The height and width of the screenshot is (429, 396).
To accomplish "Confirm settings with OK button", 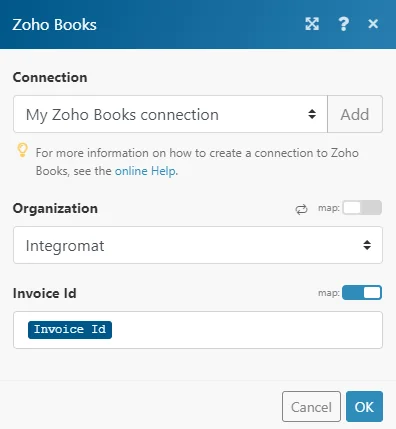I will pos(364,407).
